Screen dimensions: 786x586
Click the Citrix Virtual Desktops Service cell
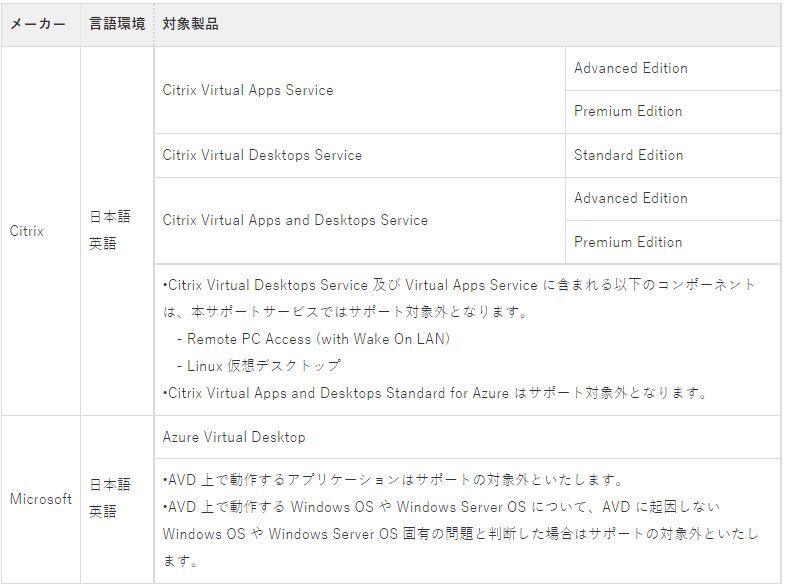pyautogui.click(x=262, y=155)
